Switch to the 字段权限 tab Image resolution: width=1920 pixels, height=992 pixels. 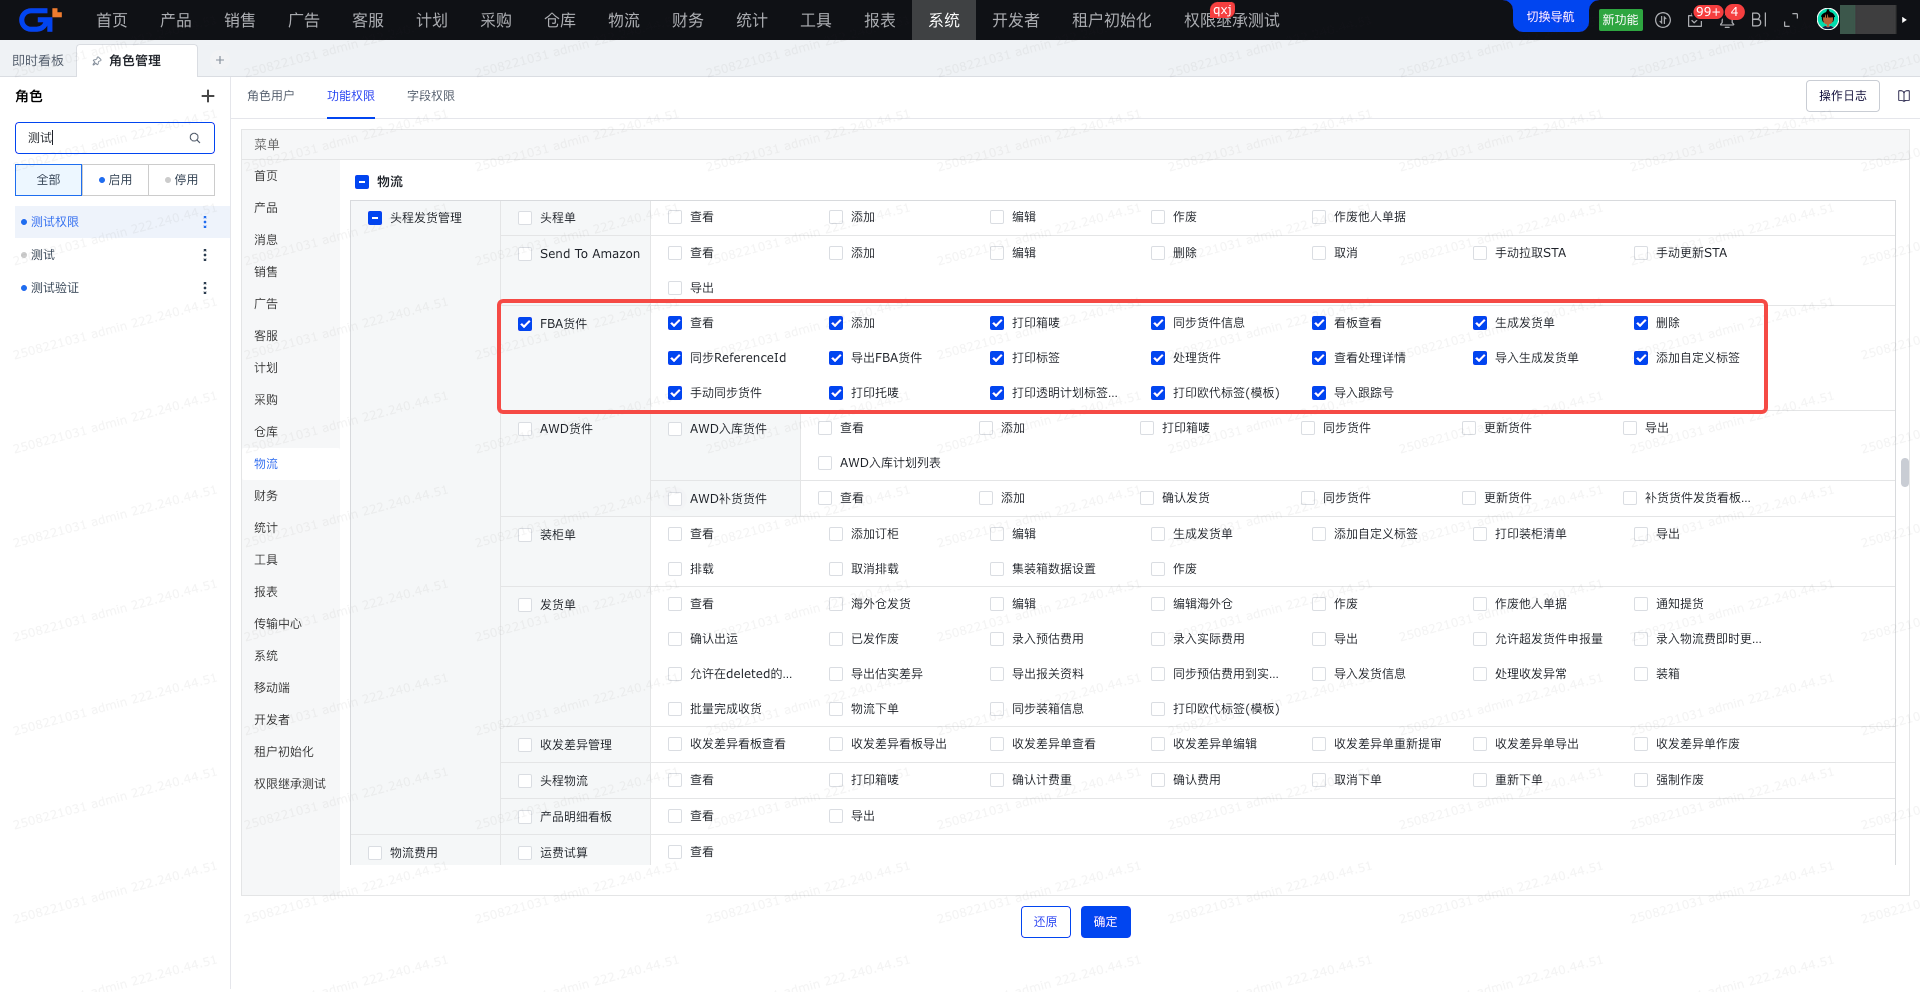[431, 96]
